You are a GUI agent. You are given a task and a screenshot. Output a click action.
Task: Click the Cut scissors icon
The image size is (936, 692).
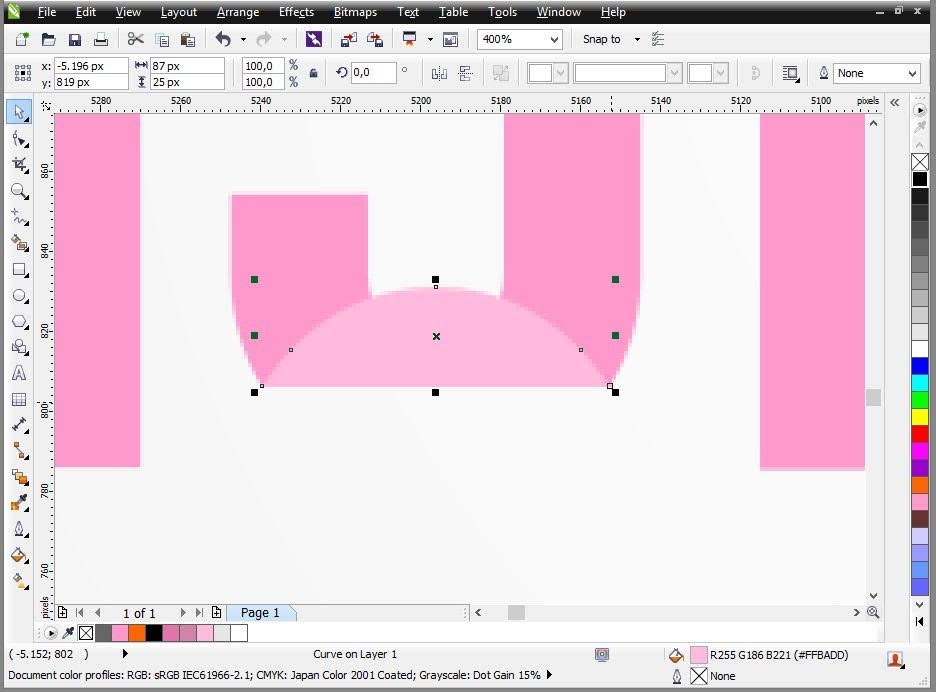tap(136, 39)
